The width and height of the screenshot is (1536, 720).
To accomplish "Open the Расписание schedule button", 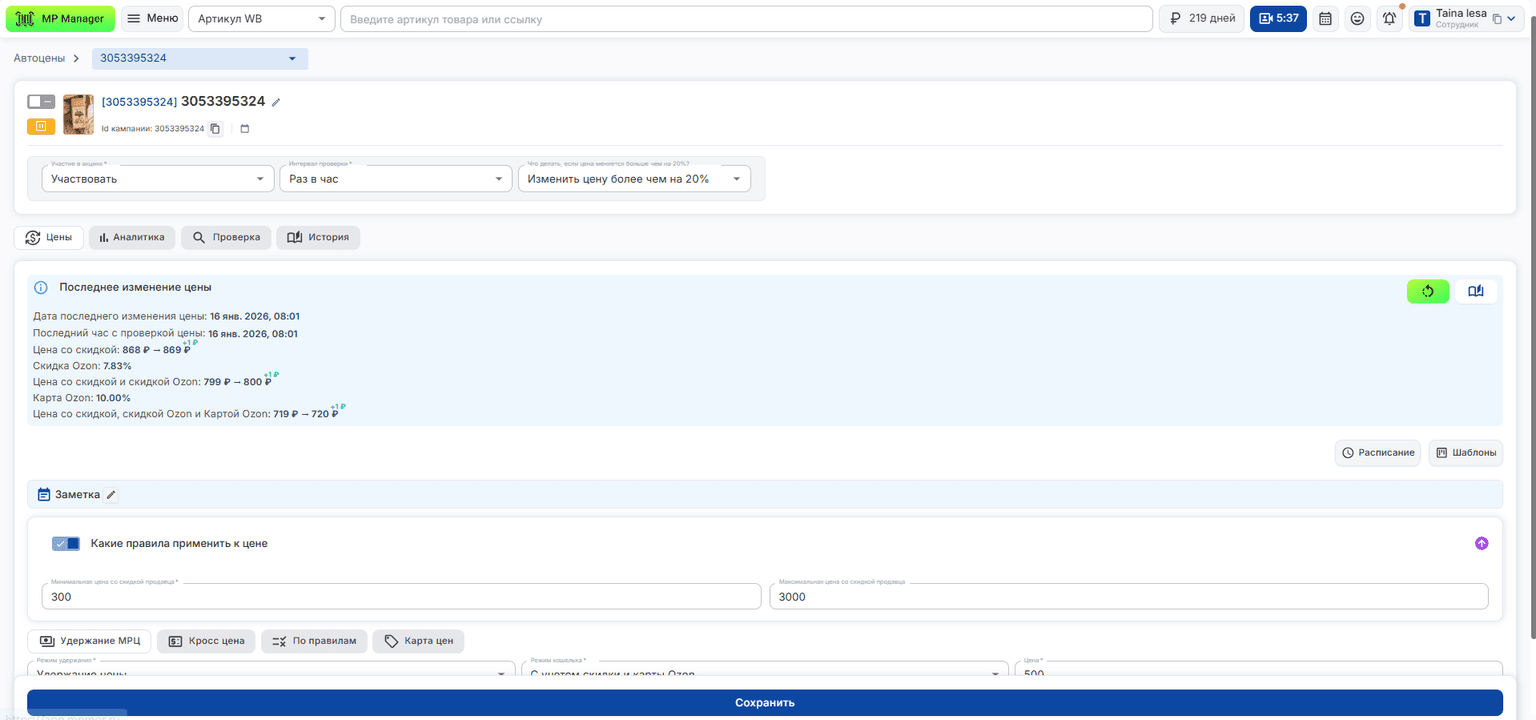I will 1378,453.
